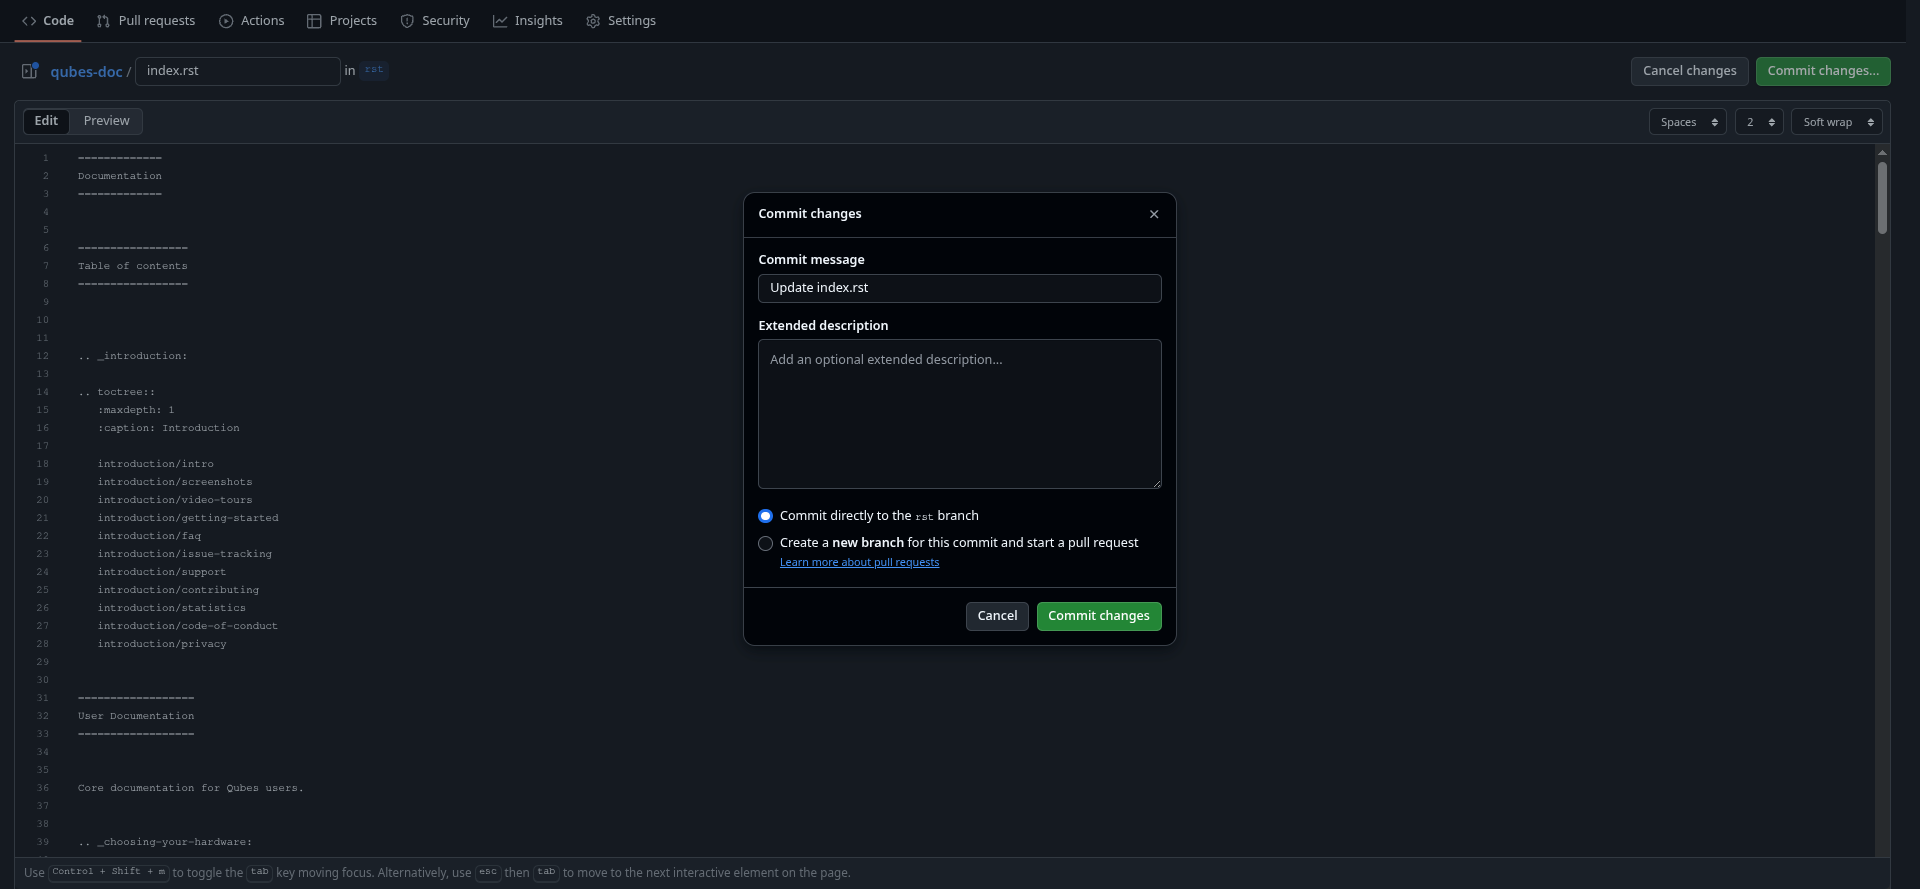Viewport: 1920px width, 889px height.
Task: Close the Commit changes dialog
Action: [x=1154, y=214]
